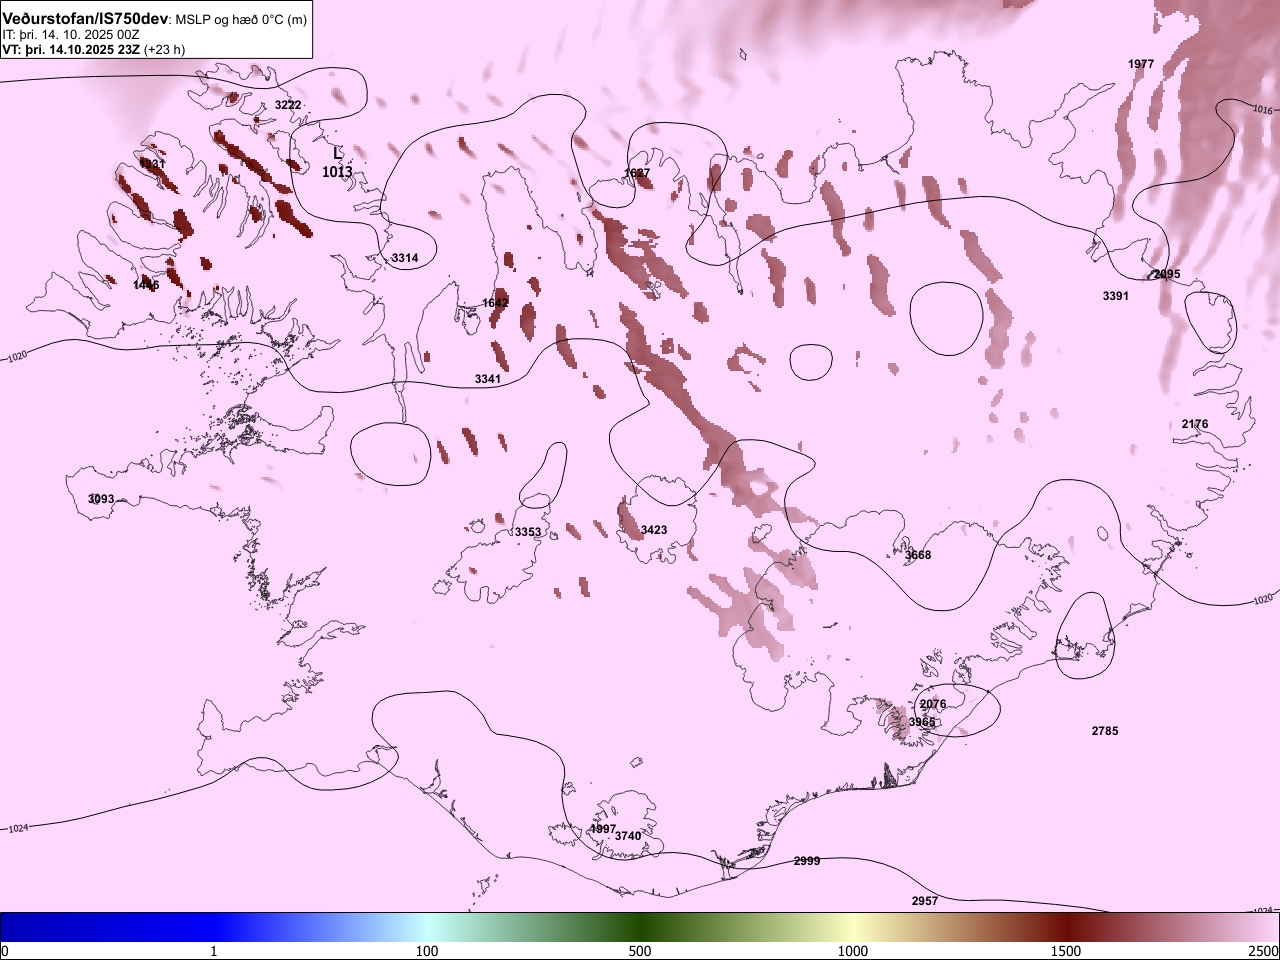Viewport: 1280px width, 960px height.
Task: Click the colorbar tick label 1
Action: [214, 951]
